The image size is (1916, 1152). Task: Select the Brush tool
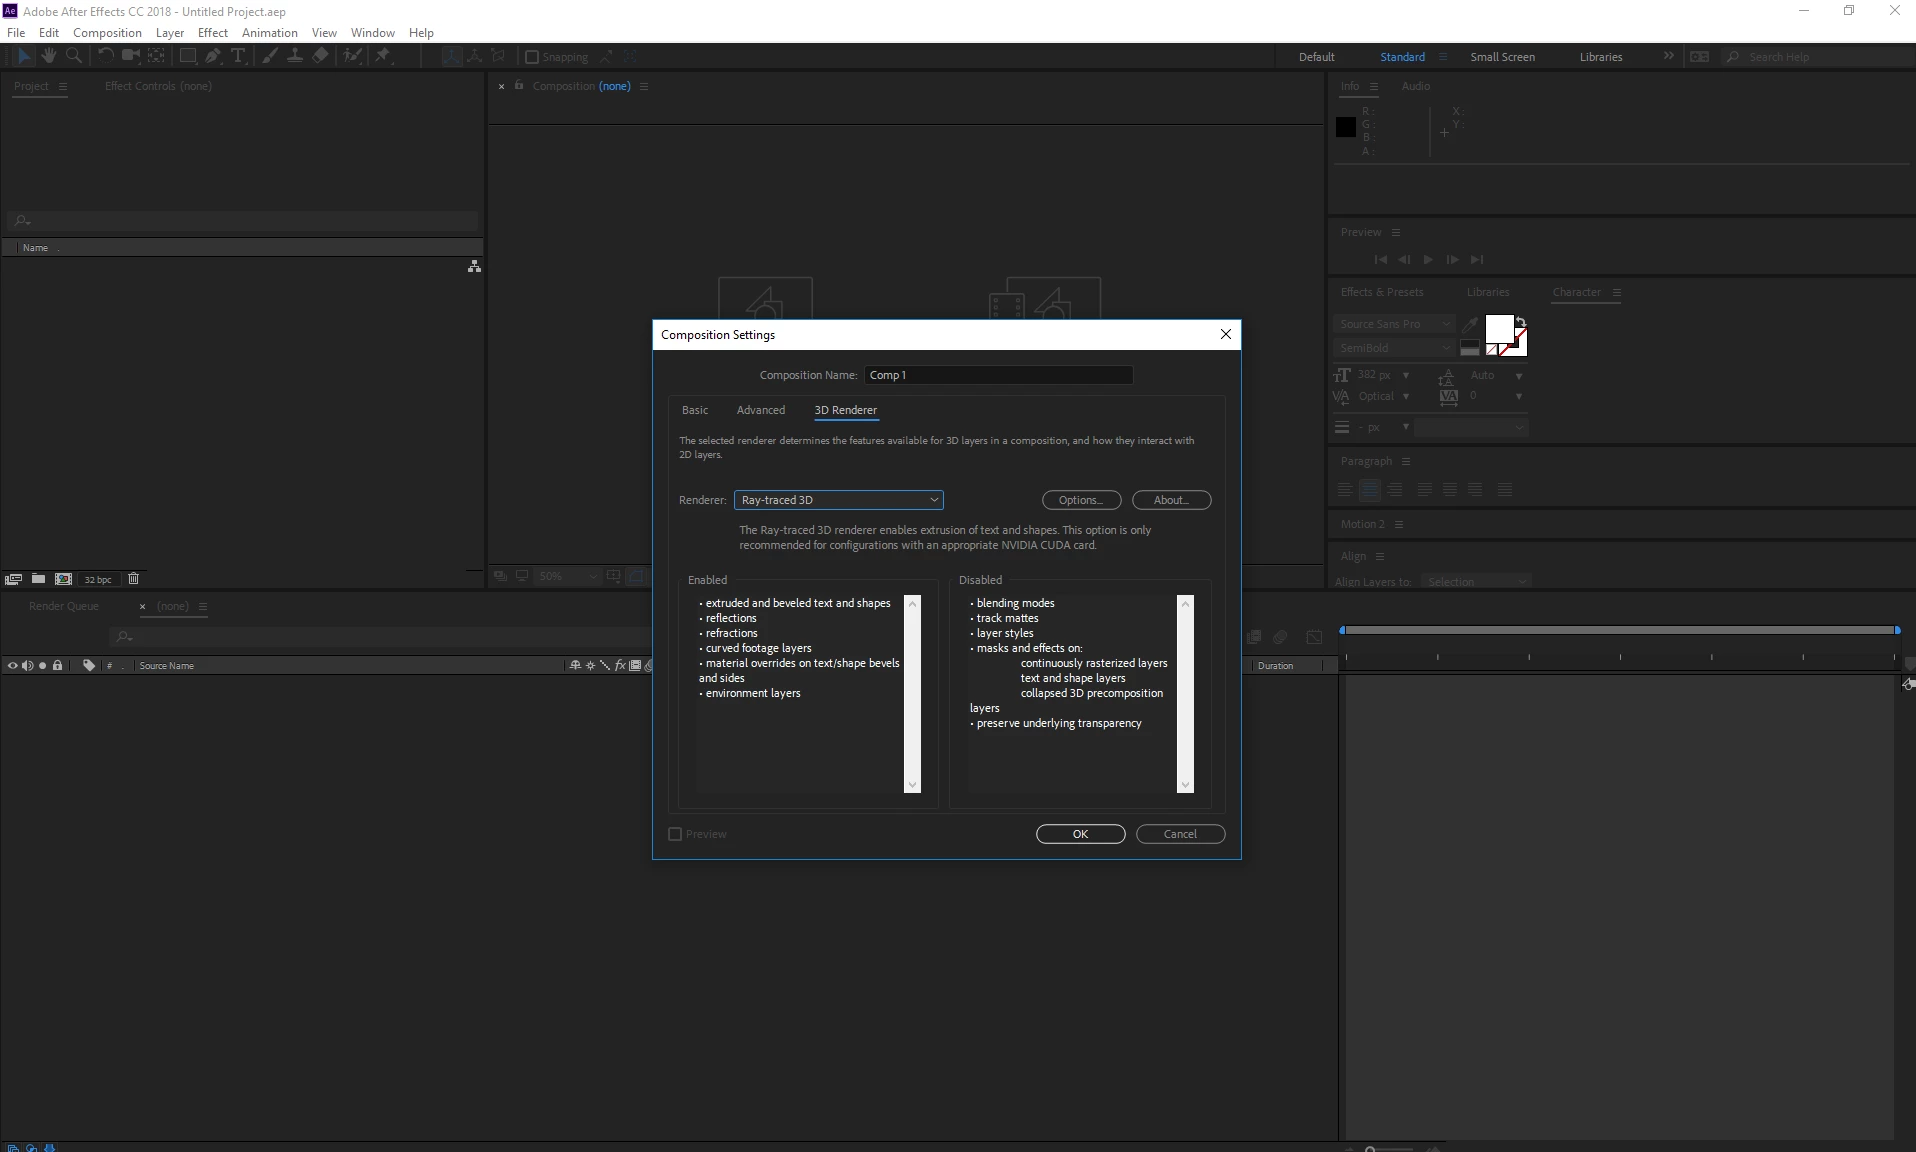269,56
